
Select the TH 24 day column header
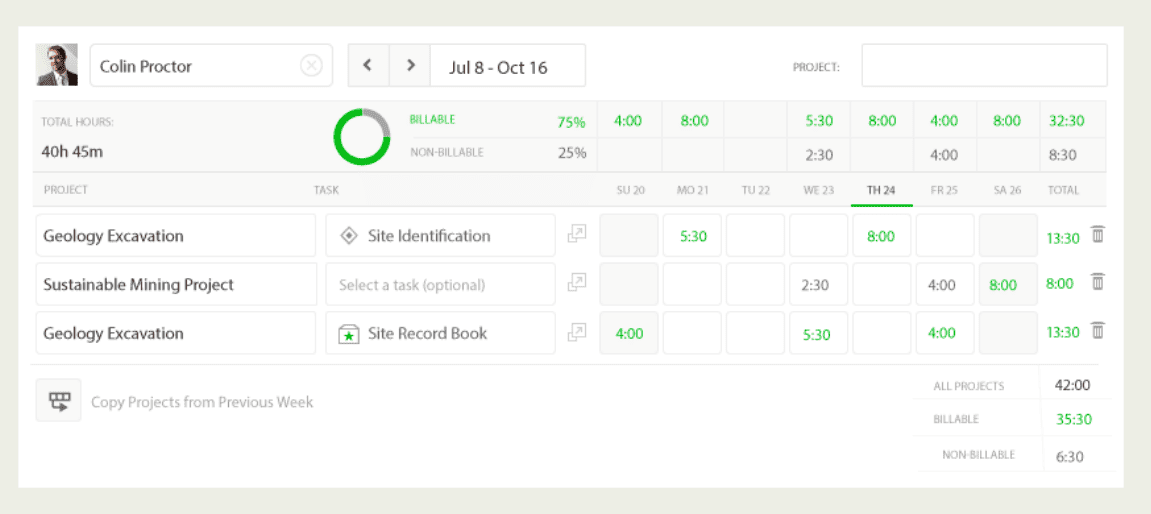pos(881,189)
